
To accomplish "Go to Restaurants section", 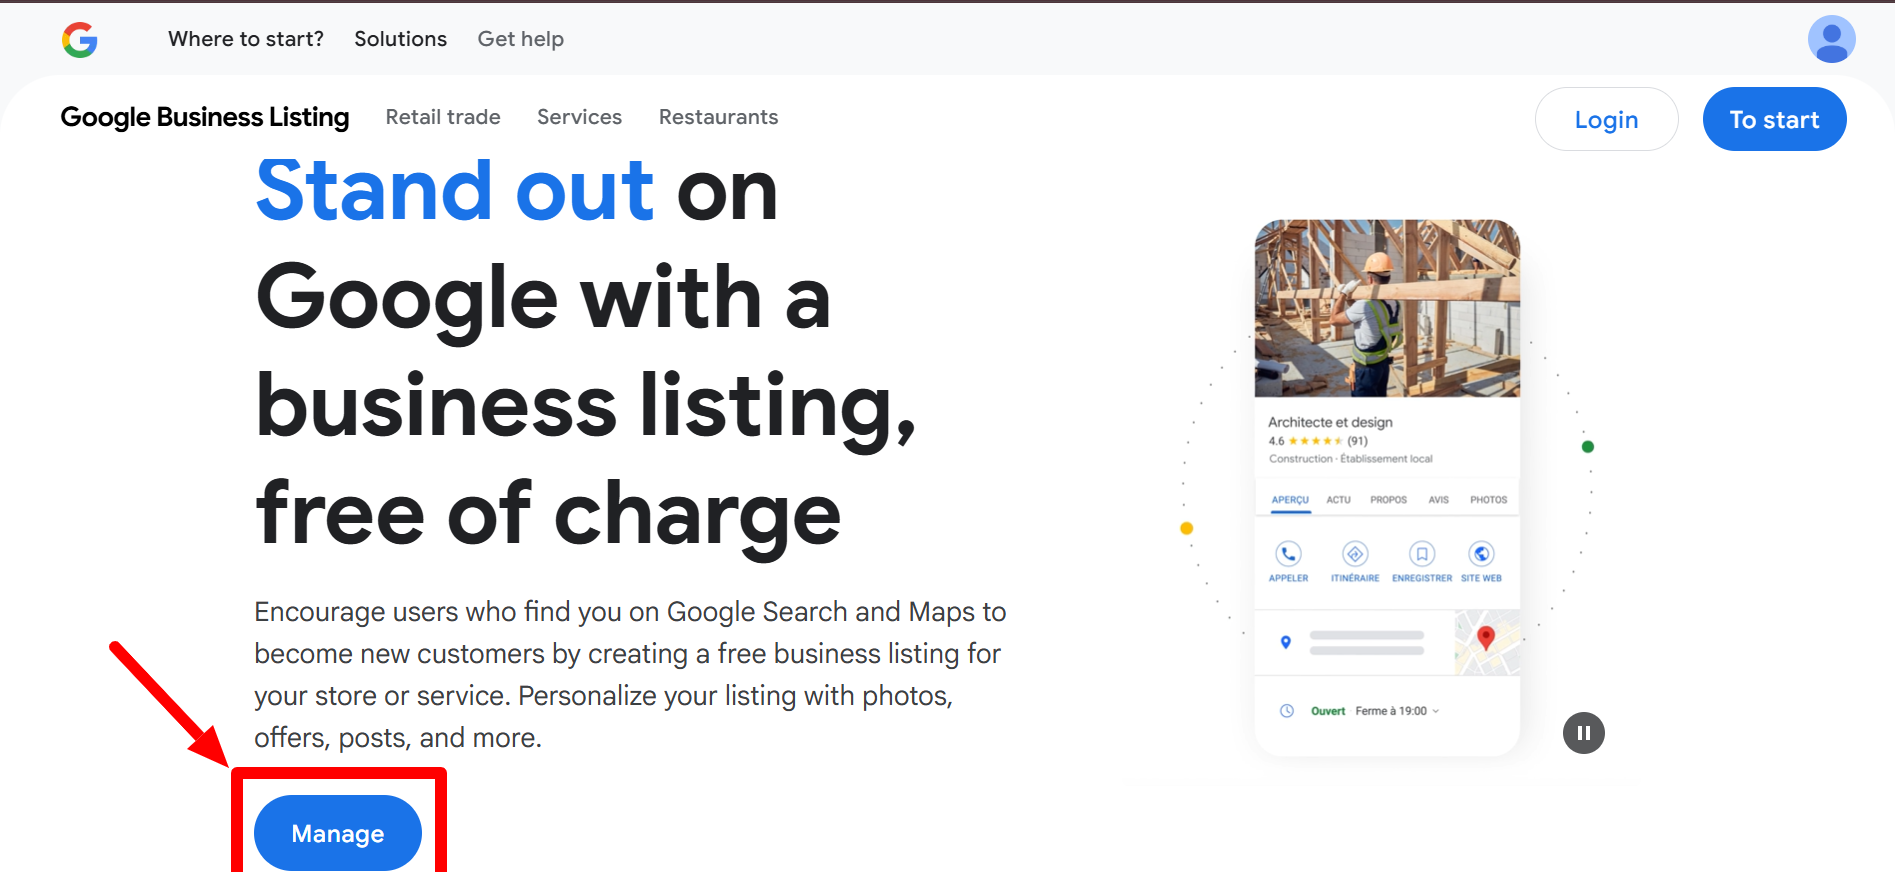I will point(718,117).
